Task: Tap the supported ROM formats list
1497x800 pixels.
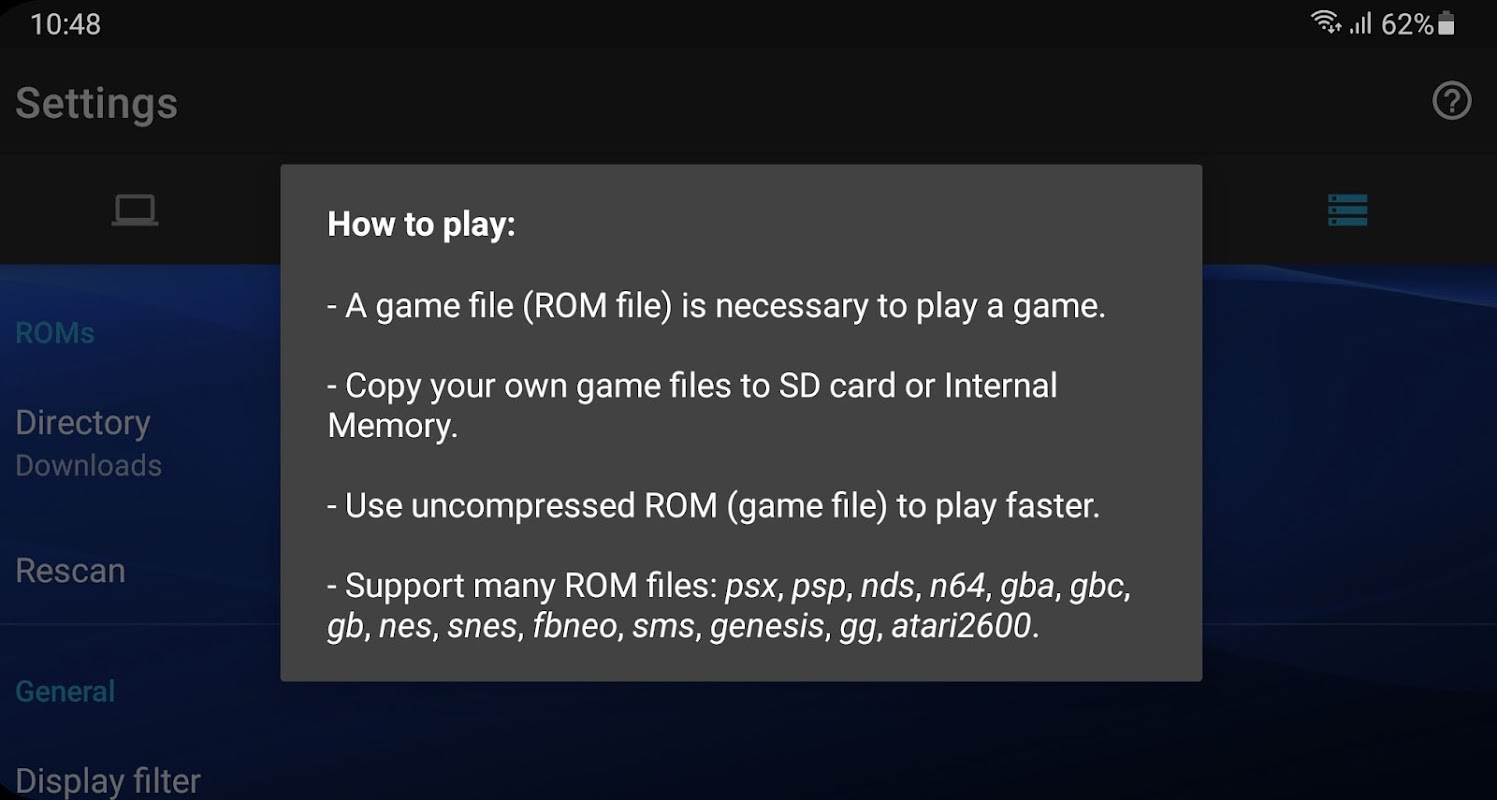Action: (x=728, y=606)
